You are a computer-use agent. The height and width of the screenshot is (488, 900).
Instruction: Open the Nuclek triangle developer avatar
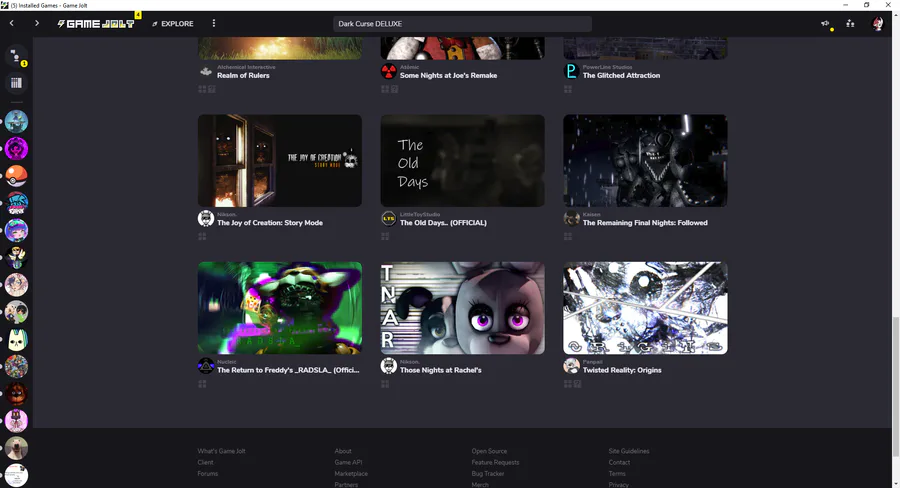(206, 366)
